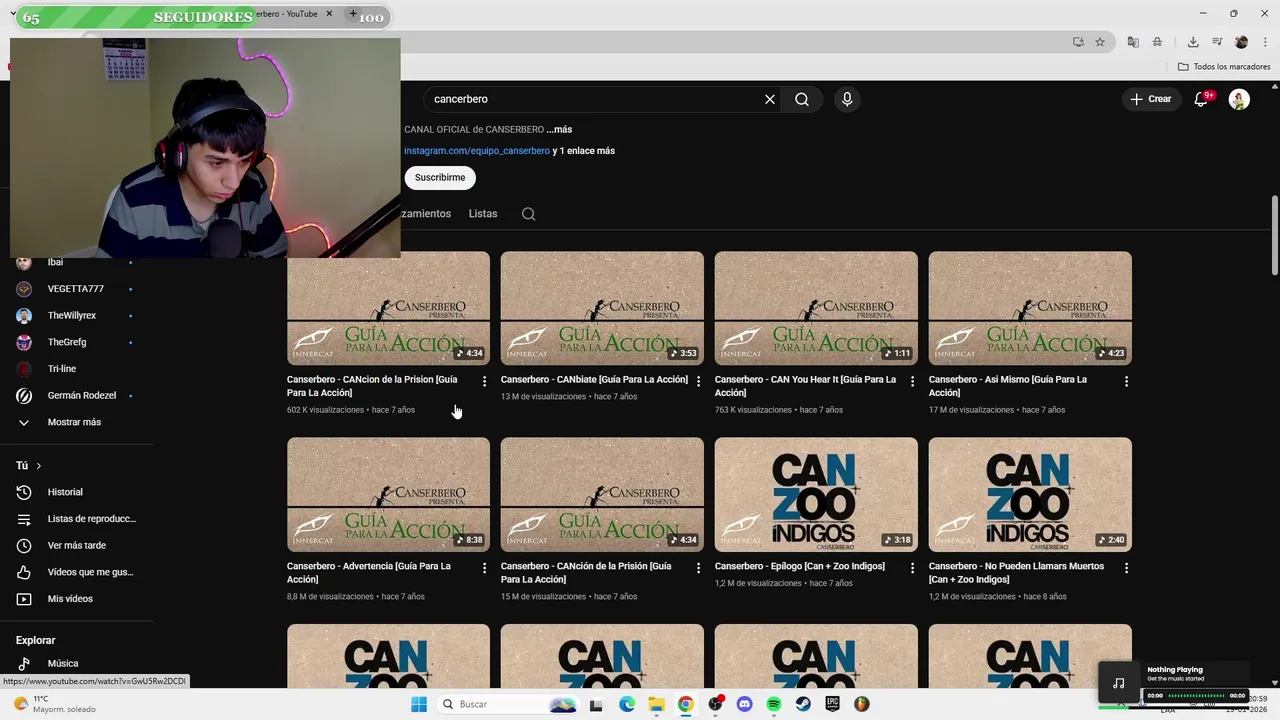Activate voice search microphone
Viewport: 1280px width, 720px height.
point(847,99)
